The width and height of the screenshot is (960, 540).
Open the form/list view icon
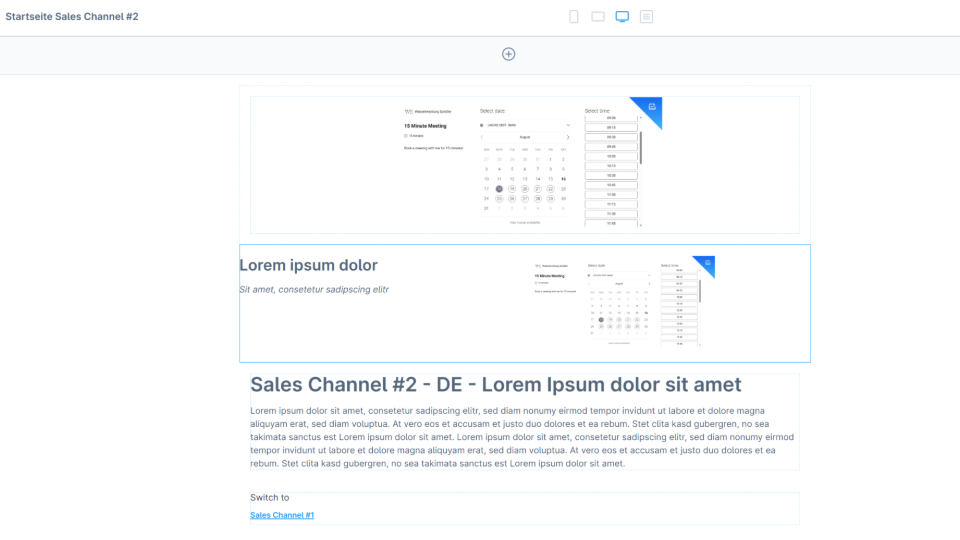click(x=647, y=17)
